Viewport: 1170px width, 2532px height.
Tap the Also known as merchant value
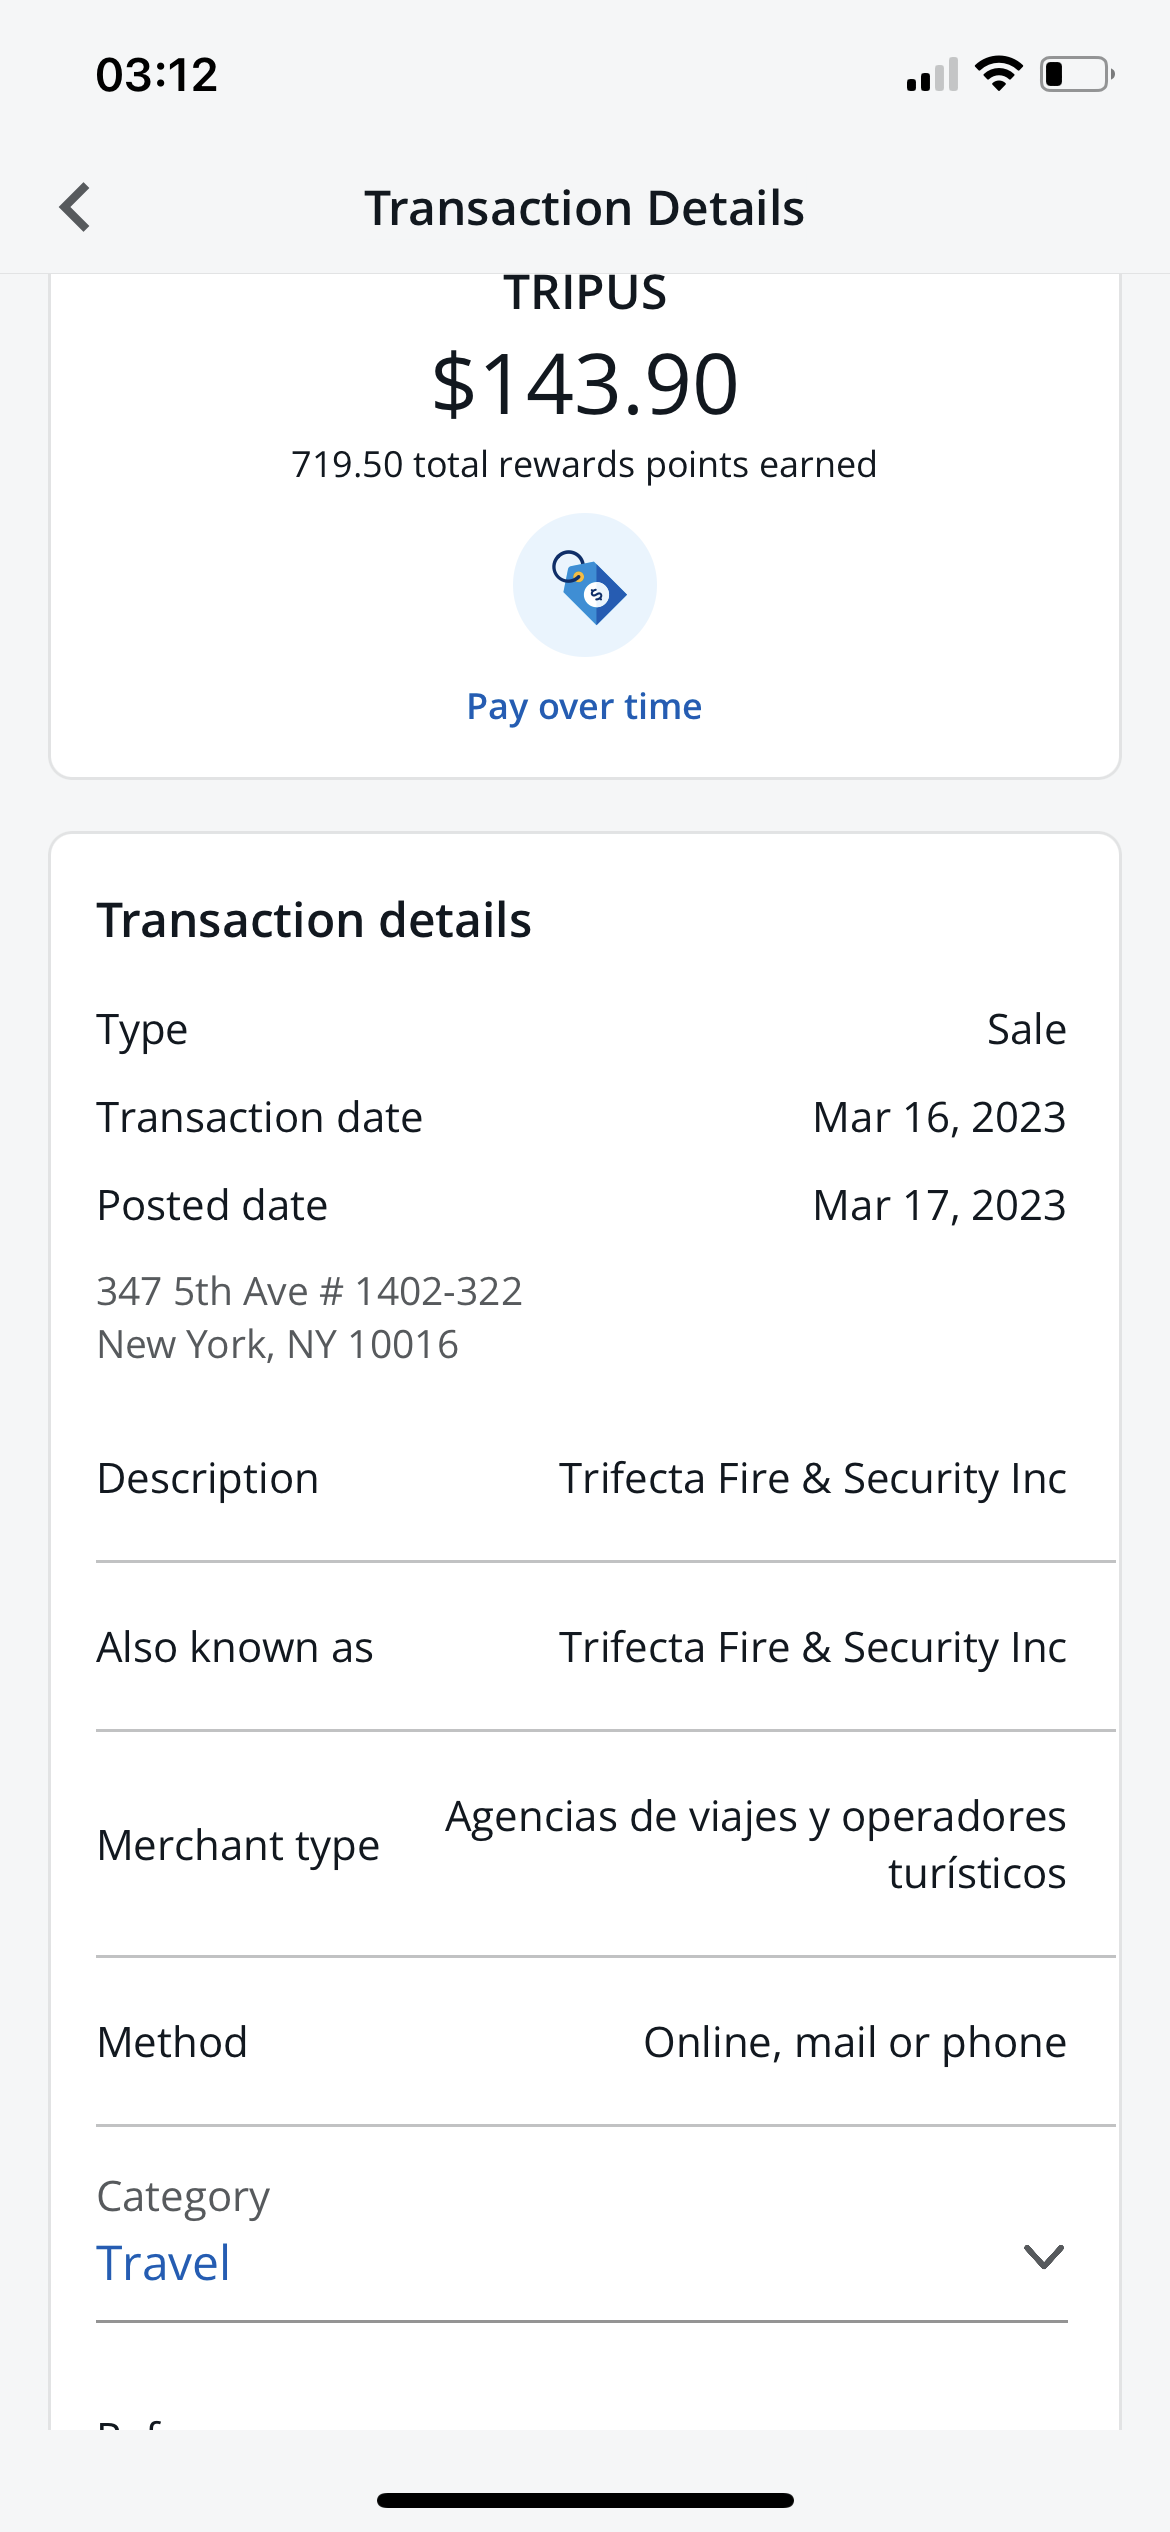(x=812, y=1648)
